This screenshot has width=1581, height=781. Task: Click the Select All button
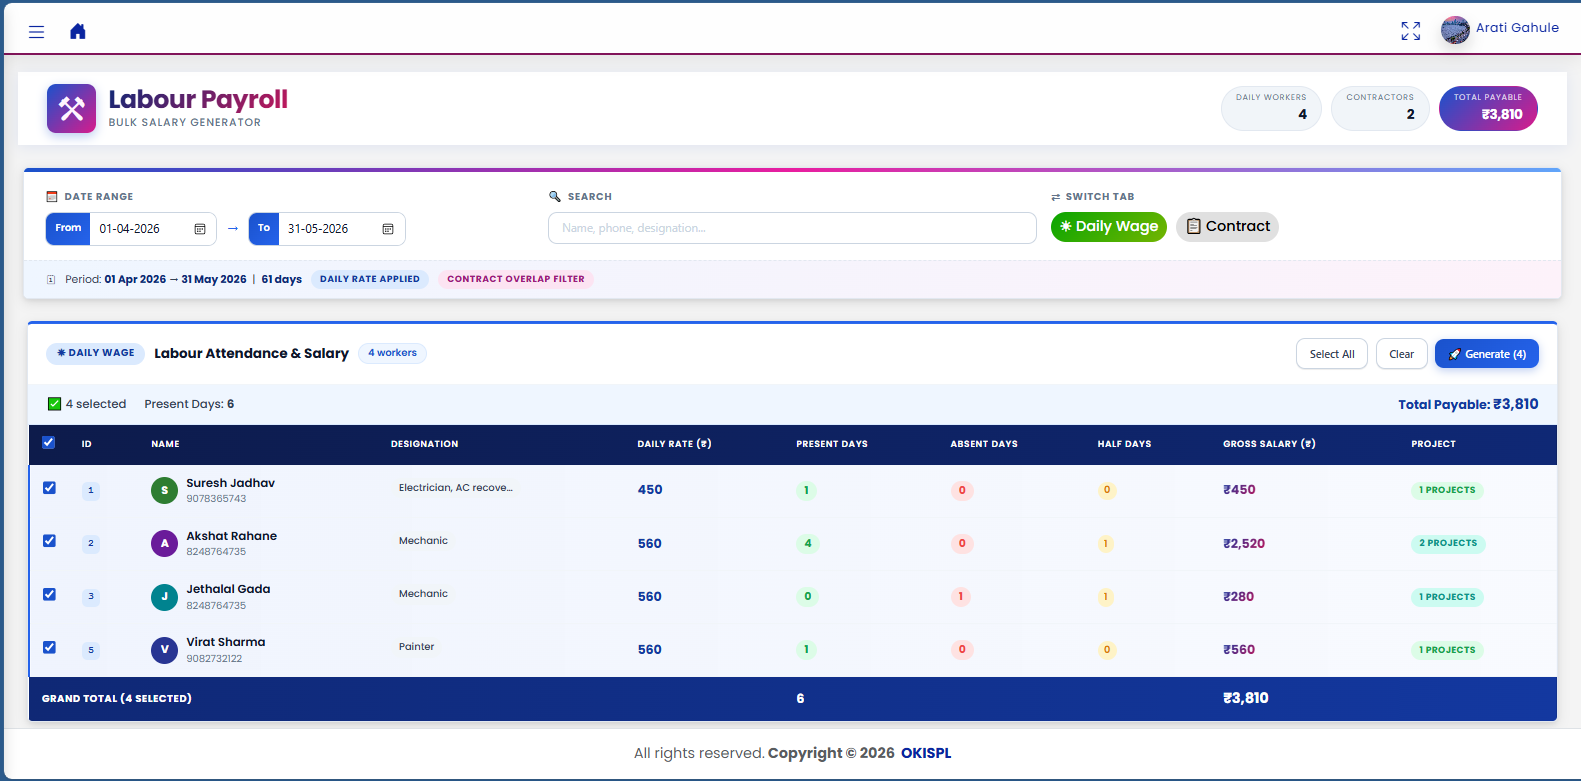[x=1331, y=354]
